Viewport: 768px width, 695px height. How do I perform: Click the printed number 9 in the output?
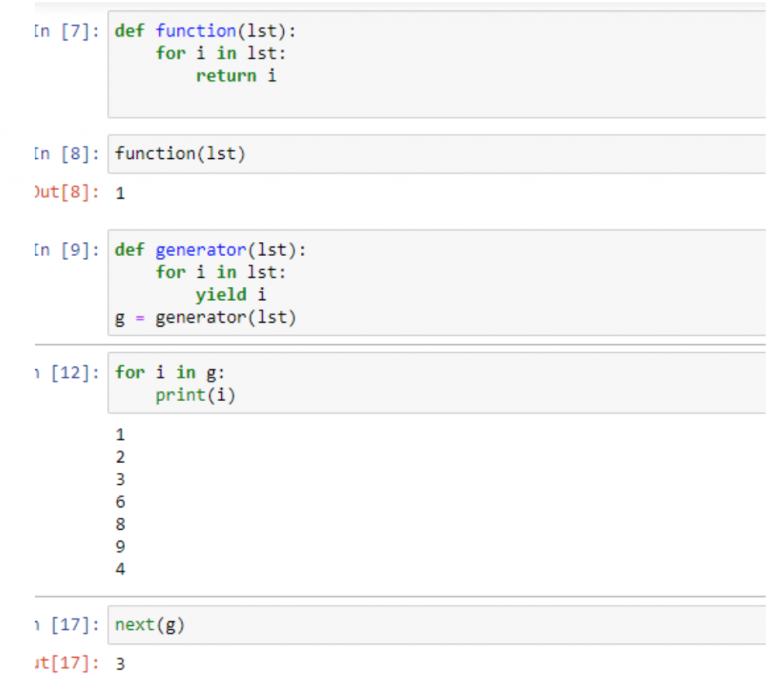pyautogui.click(x=121, y=547)
